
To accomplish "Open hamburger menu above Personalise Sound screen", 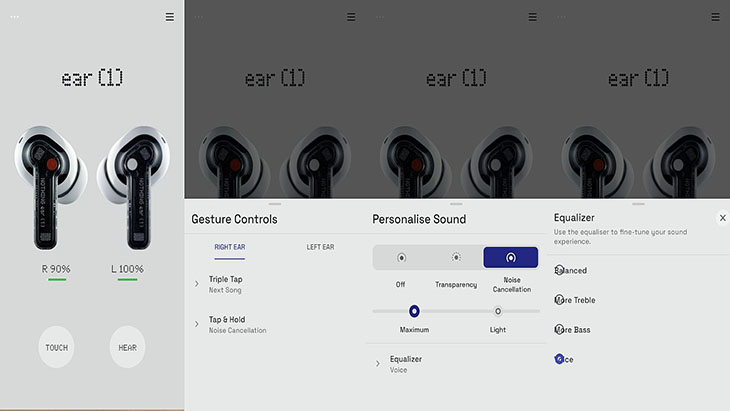I will click(533, 17).
